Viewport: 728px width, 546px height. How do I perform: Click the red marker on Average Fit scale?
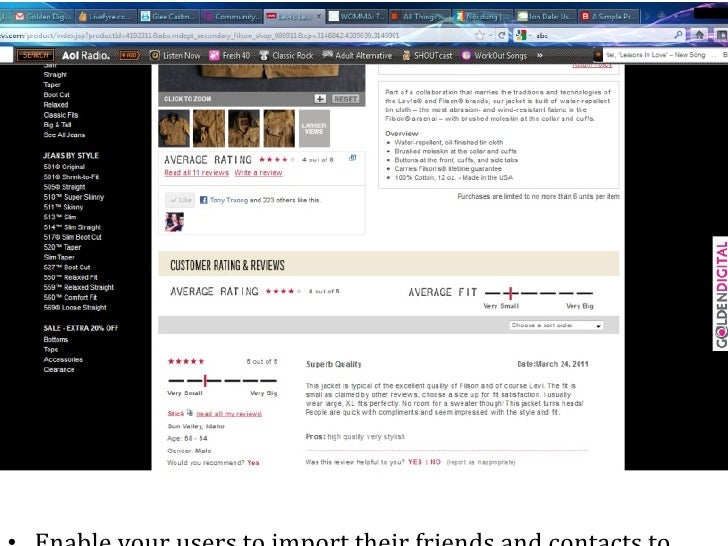511,293
